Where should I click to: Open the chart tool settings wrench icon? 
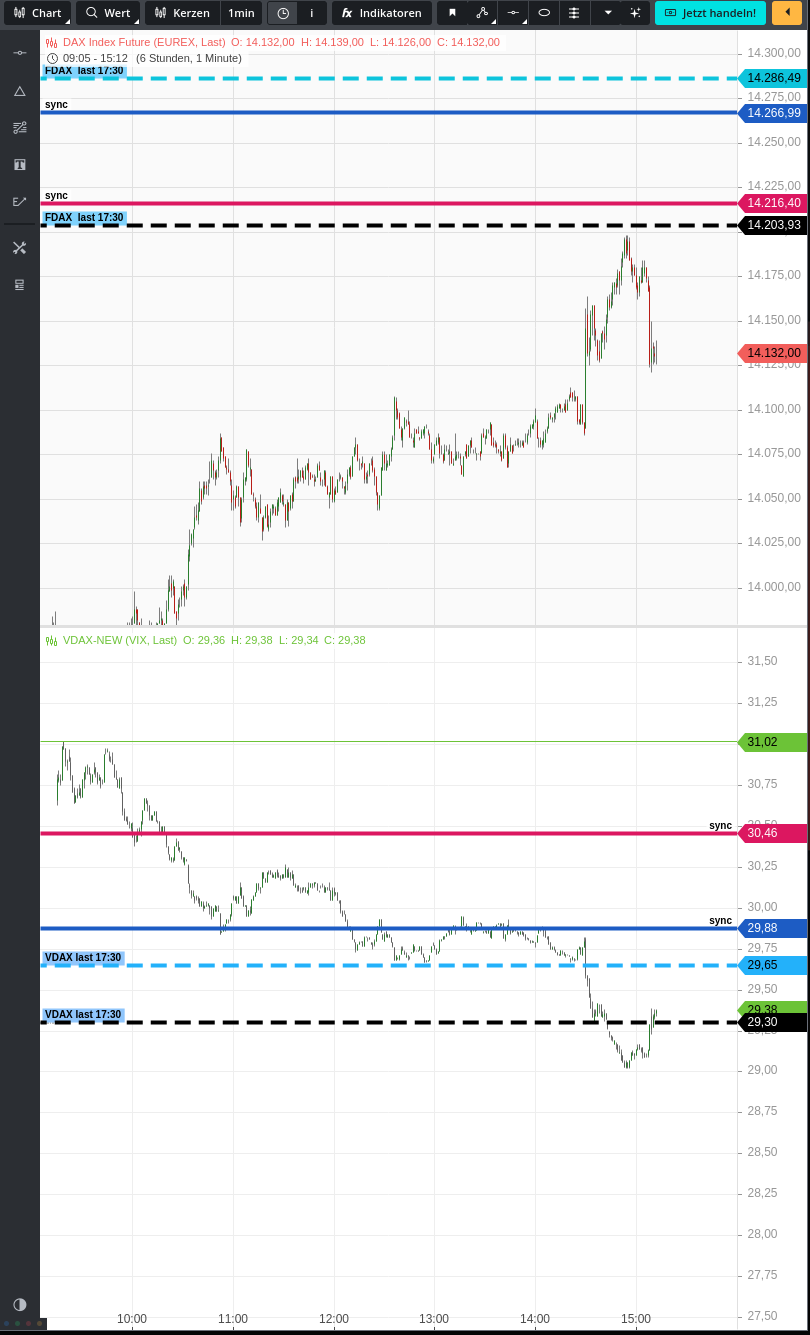[x=19, y=247]
